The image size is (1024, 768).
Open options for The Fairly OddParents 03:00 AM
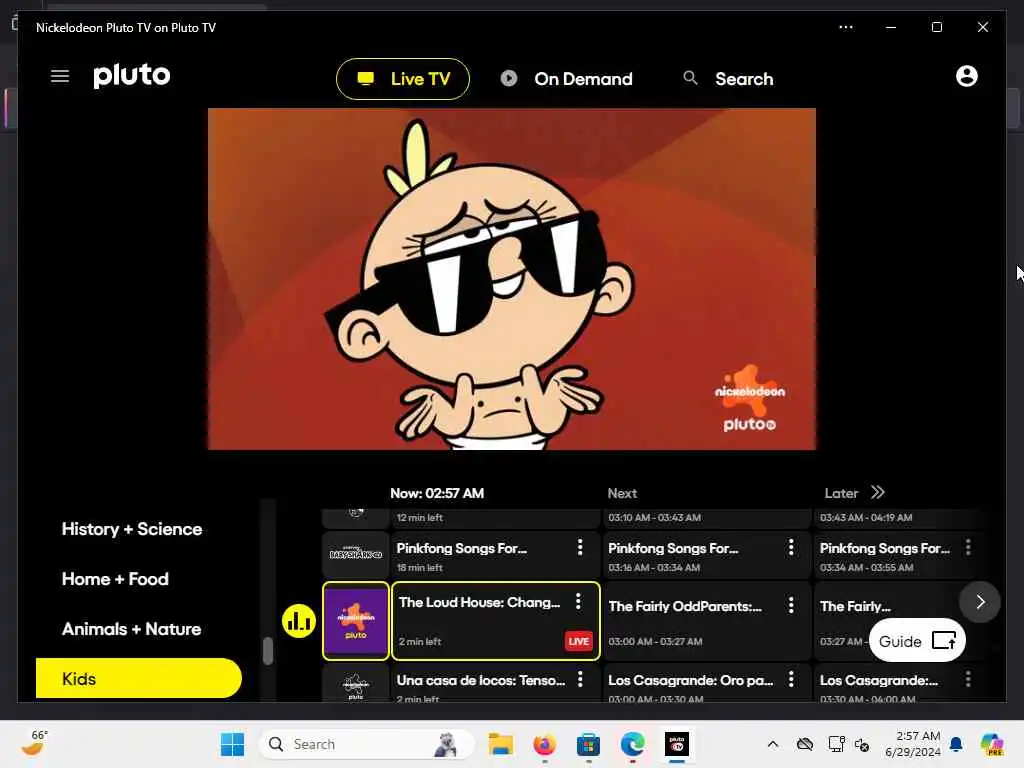[x=791, y=605]
